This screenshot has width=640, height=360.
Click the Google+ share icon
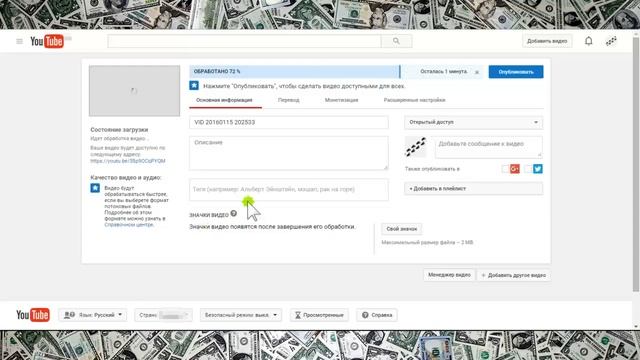(x=515, y=169)
